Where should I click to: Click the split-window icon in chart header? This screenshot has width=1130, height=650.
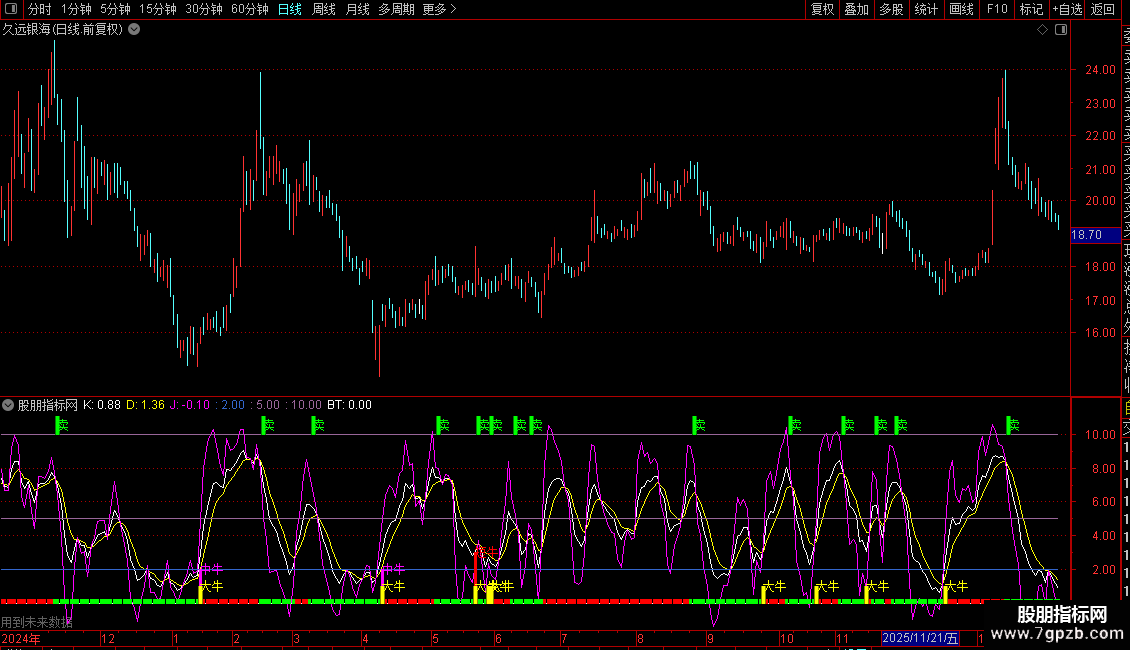(1060, 30)
